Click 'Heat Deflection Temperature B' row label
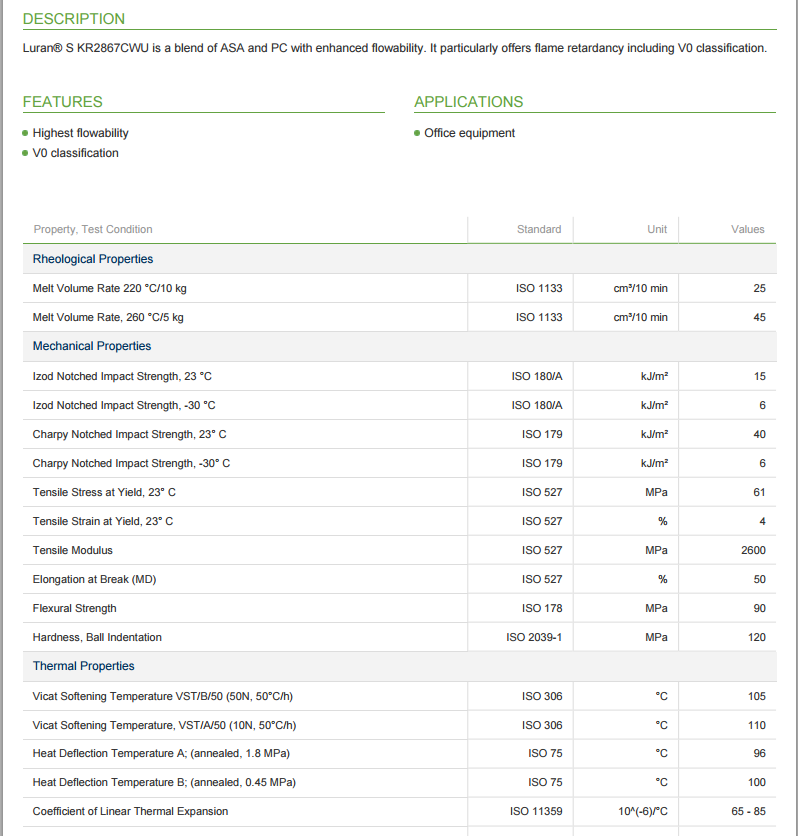Screen dimensions: 798x836 164,782
